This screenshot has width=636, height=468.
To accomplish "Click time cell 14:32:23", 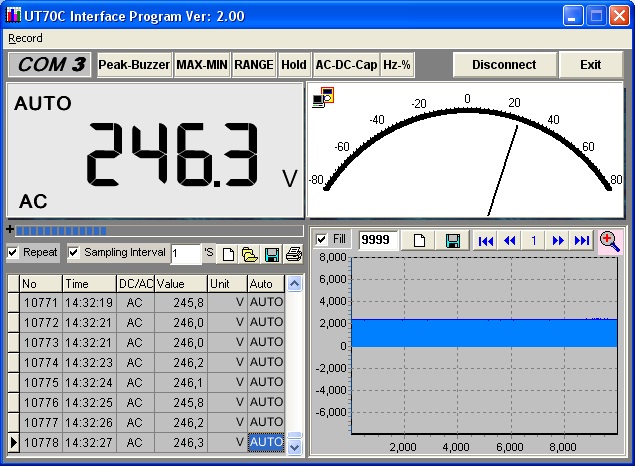I will 89,362.
